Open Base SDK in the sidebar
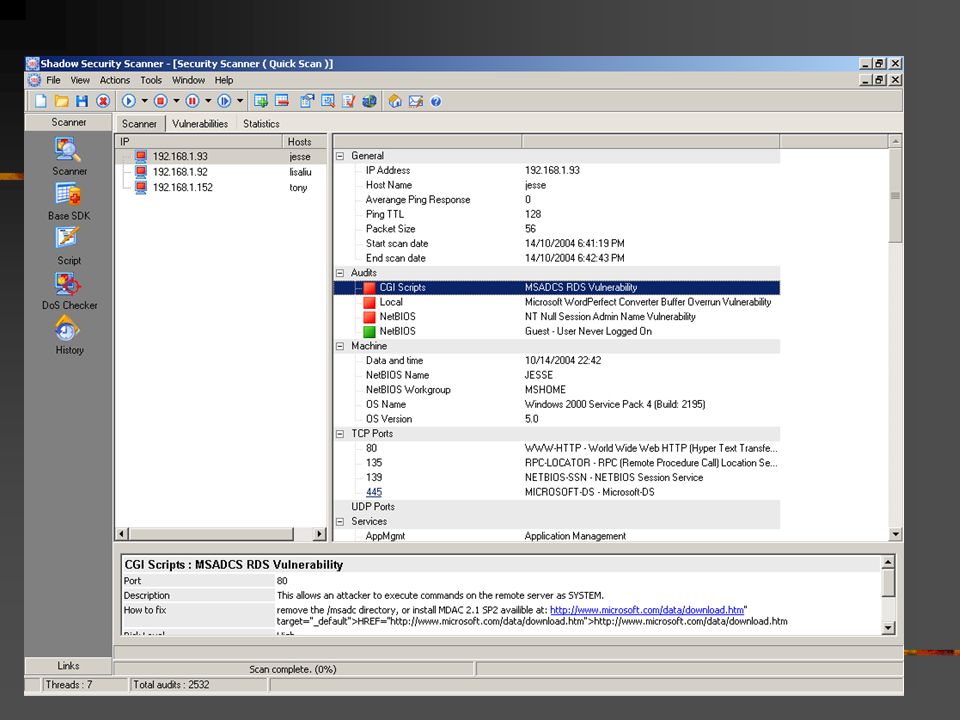Viewport: 960px width, 720px height. pyautogui.click(x=67, y=195)
